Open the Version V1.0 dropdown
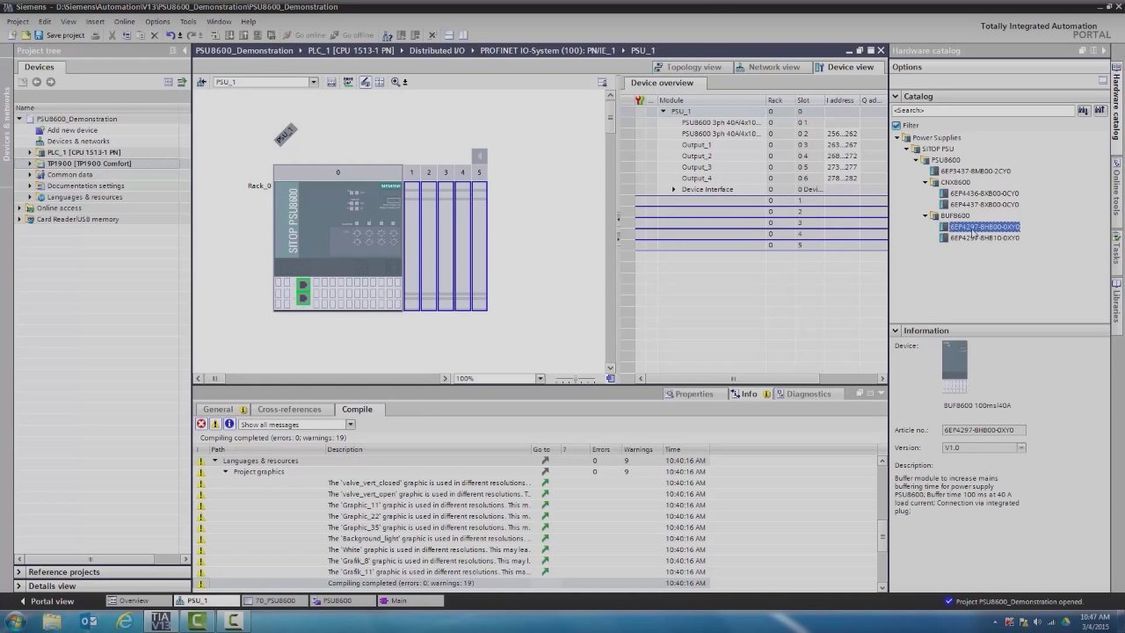This screenshot has width=1125, height=633. [1021, 448]
